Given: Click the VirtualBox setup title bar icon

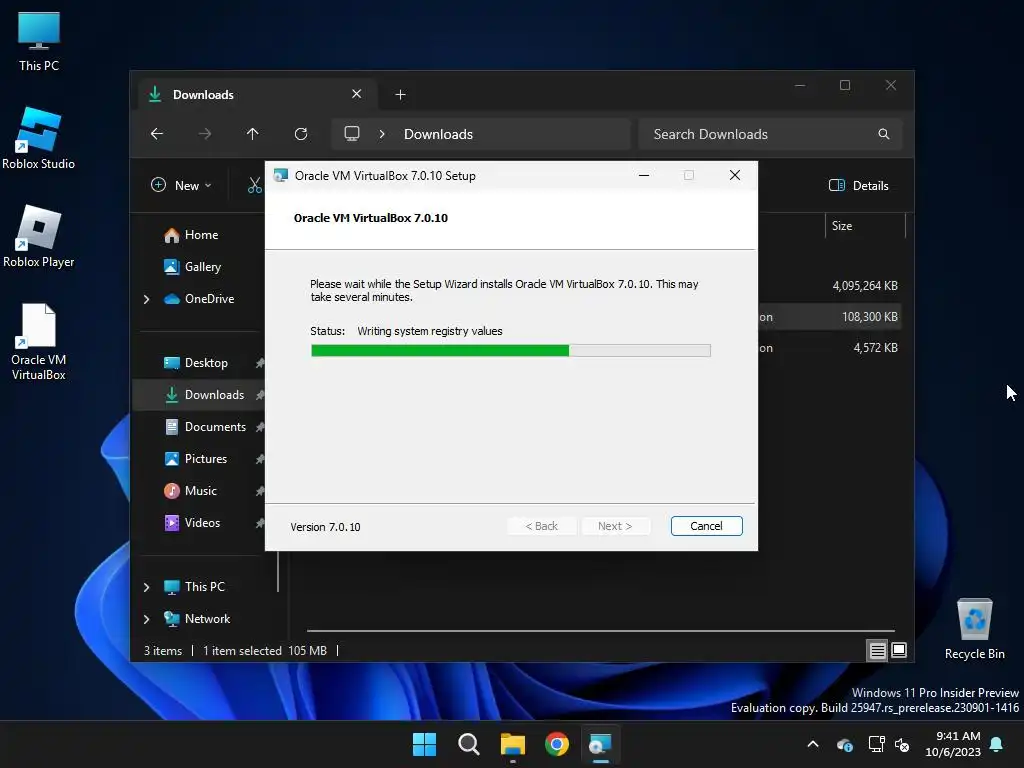Looking at the screenshot, I should 281,175.
